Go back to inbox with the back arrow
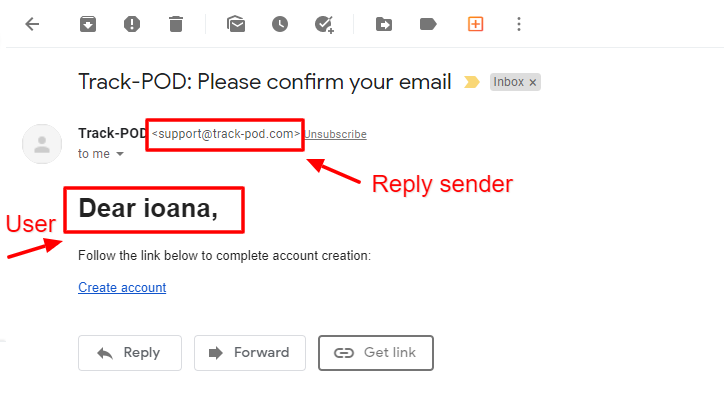Screen dimensions: 724x400 [32, 24]
